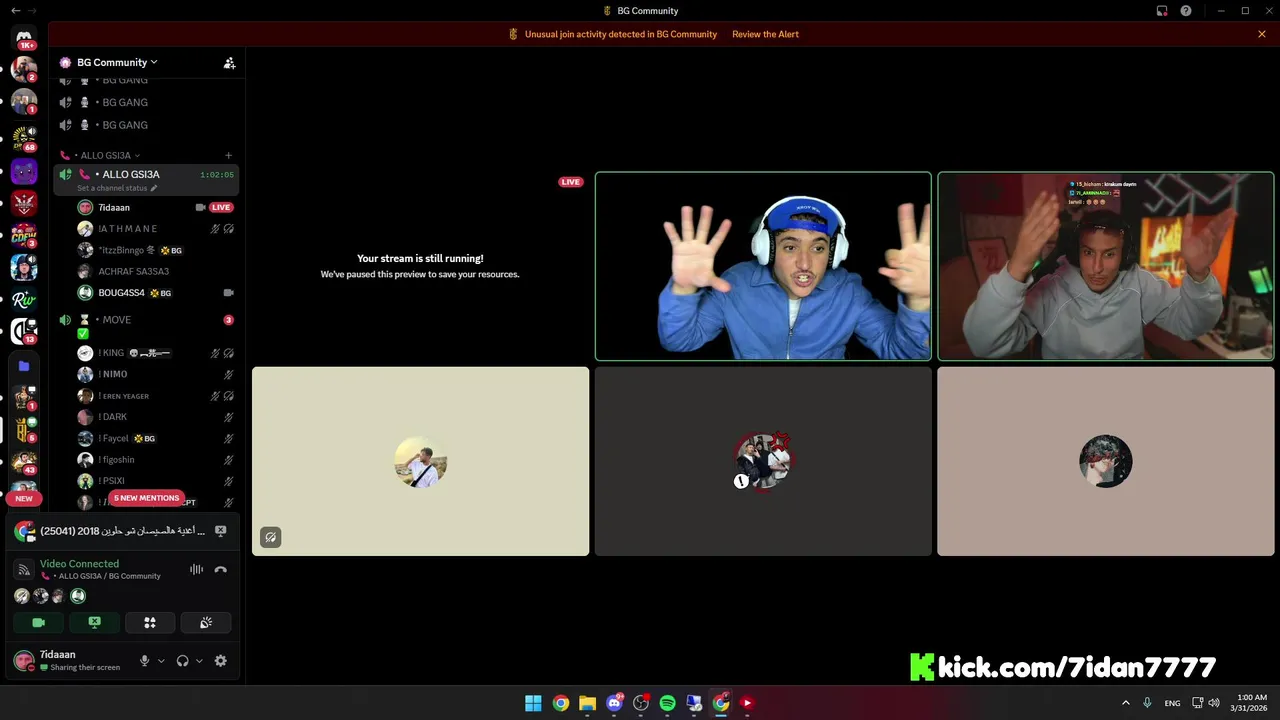Disconnect from the voice call
The width and height of the screenshot is (1280, 720).
pos(221,569)
